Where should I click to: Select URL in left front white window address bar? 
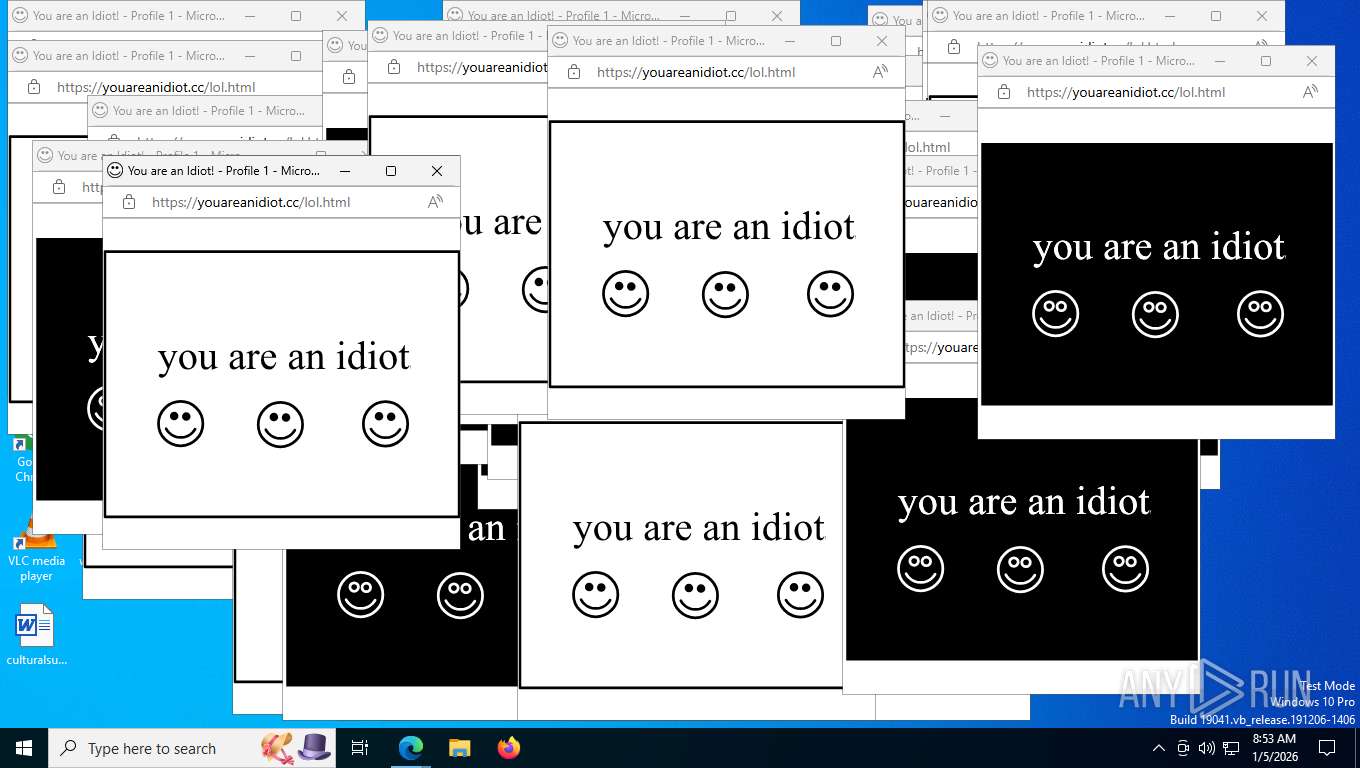[251, 202]
